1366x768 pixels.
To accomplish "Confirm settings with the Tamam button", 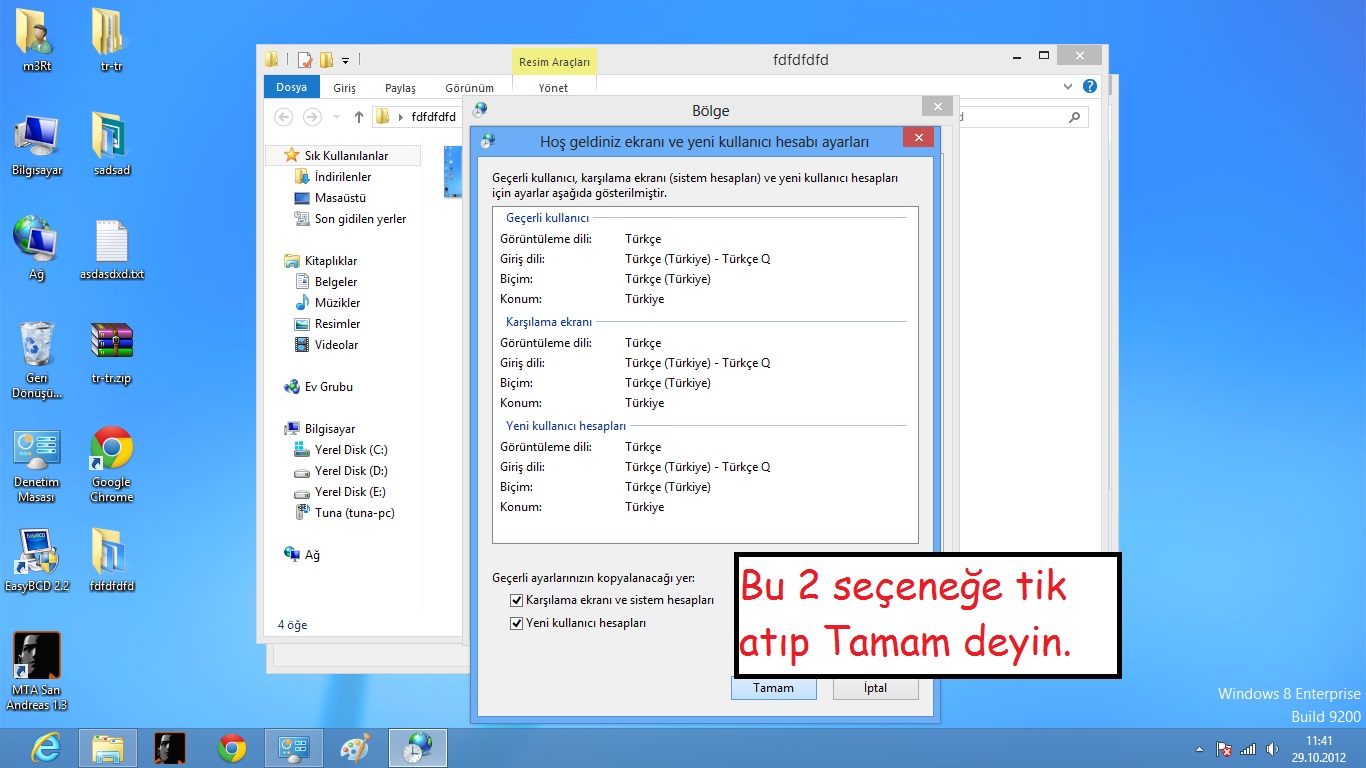I will 773,688.
